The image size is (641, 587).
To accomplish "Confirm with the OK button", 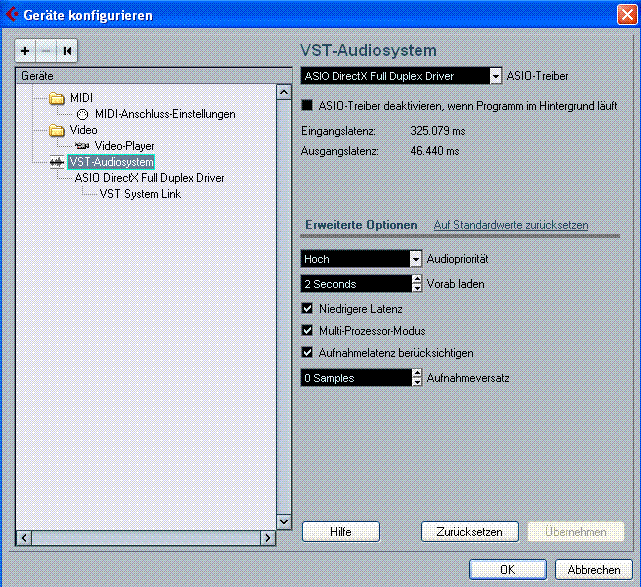I will tap(508, 569).
